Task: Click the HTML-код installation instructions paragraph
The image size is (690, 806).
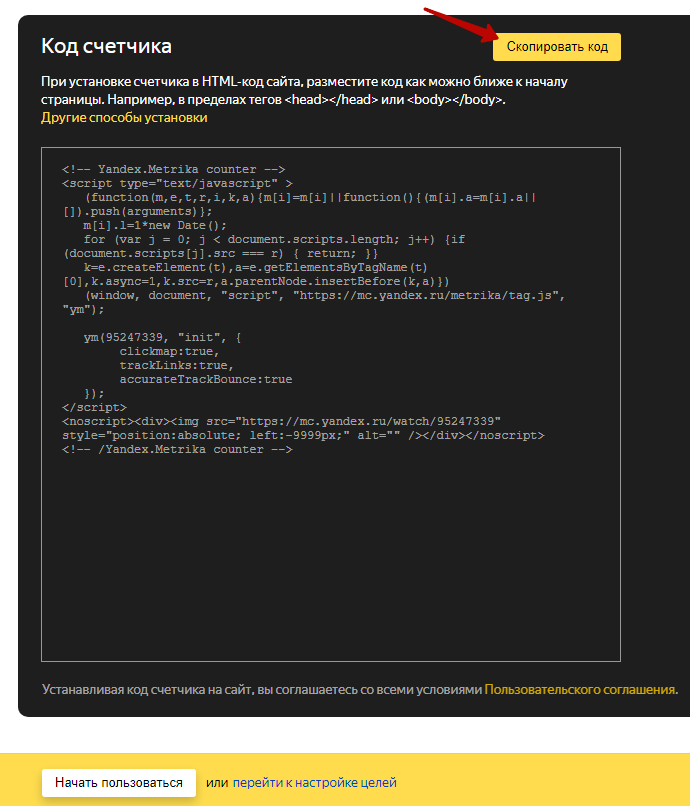Action: (304, 90)
